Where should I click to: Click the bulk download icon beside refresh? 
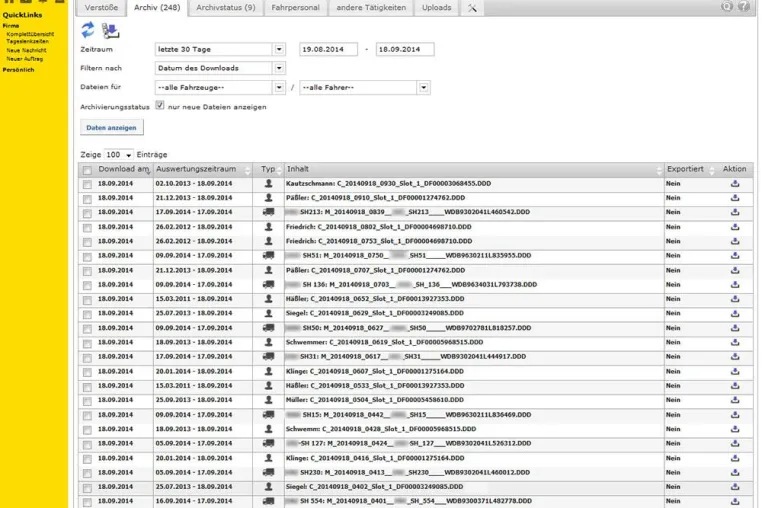tap(110, 31)
